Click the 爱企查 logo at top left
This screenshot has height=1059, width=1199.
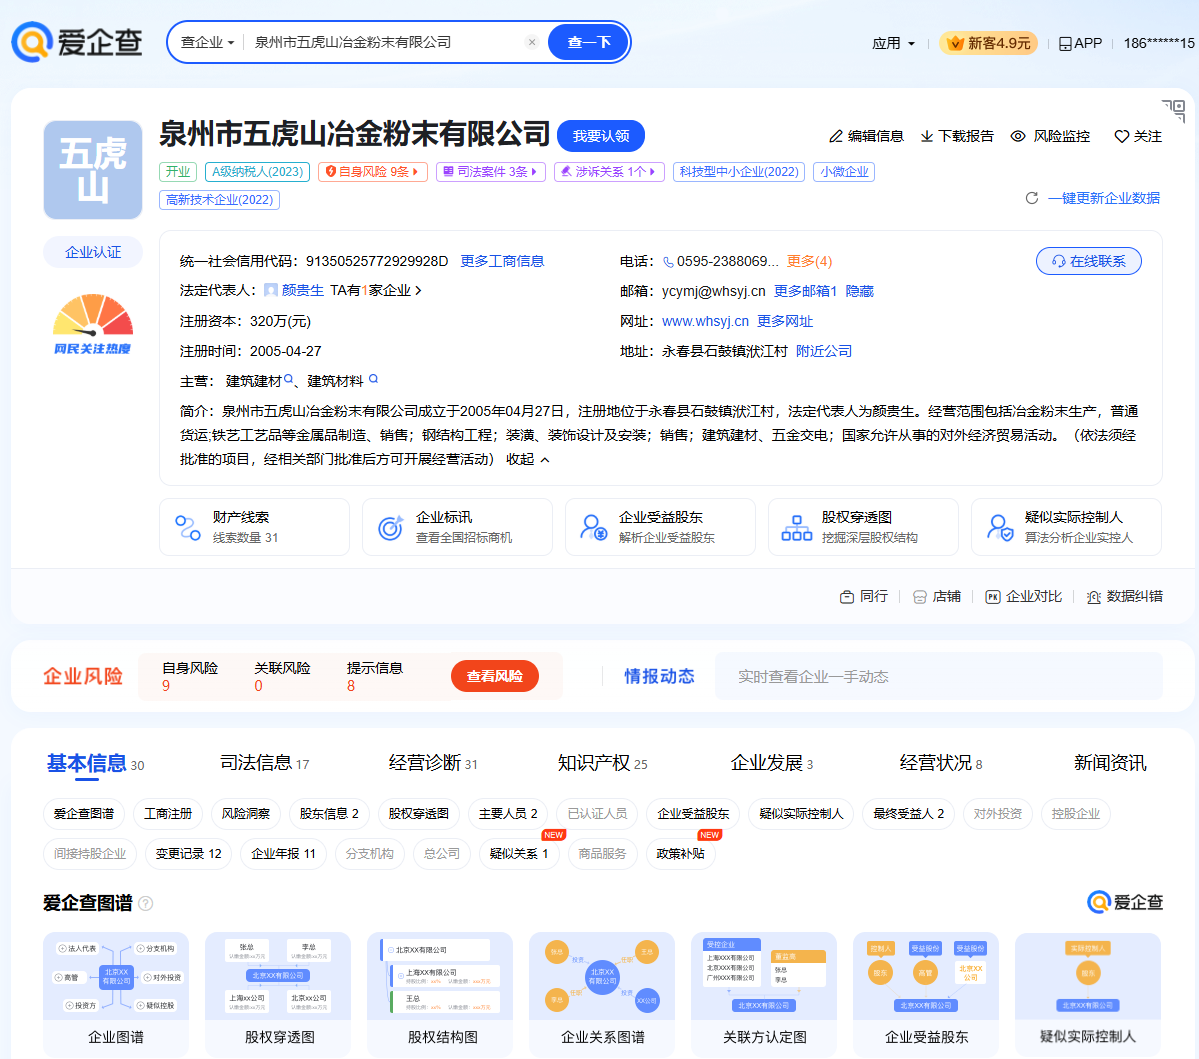point(76,41)
